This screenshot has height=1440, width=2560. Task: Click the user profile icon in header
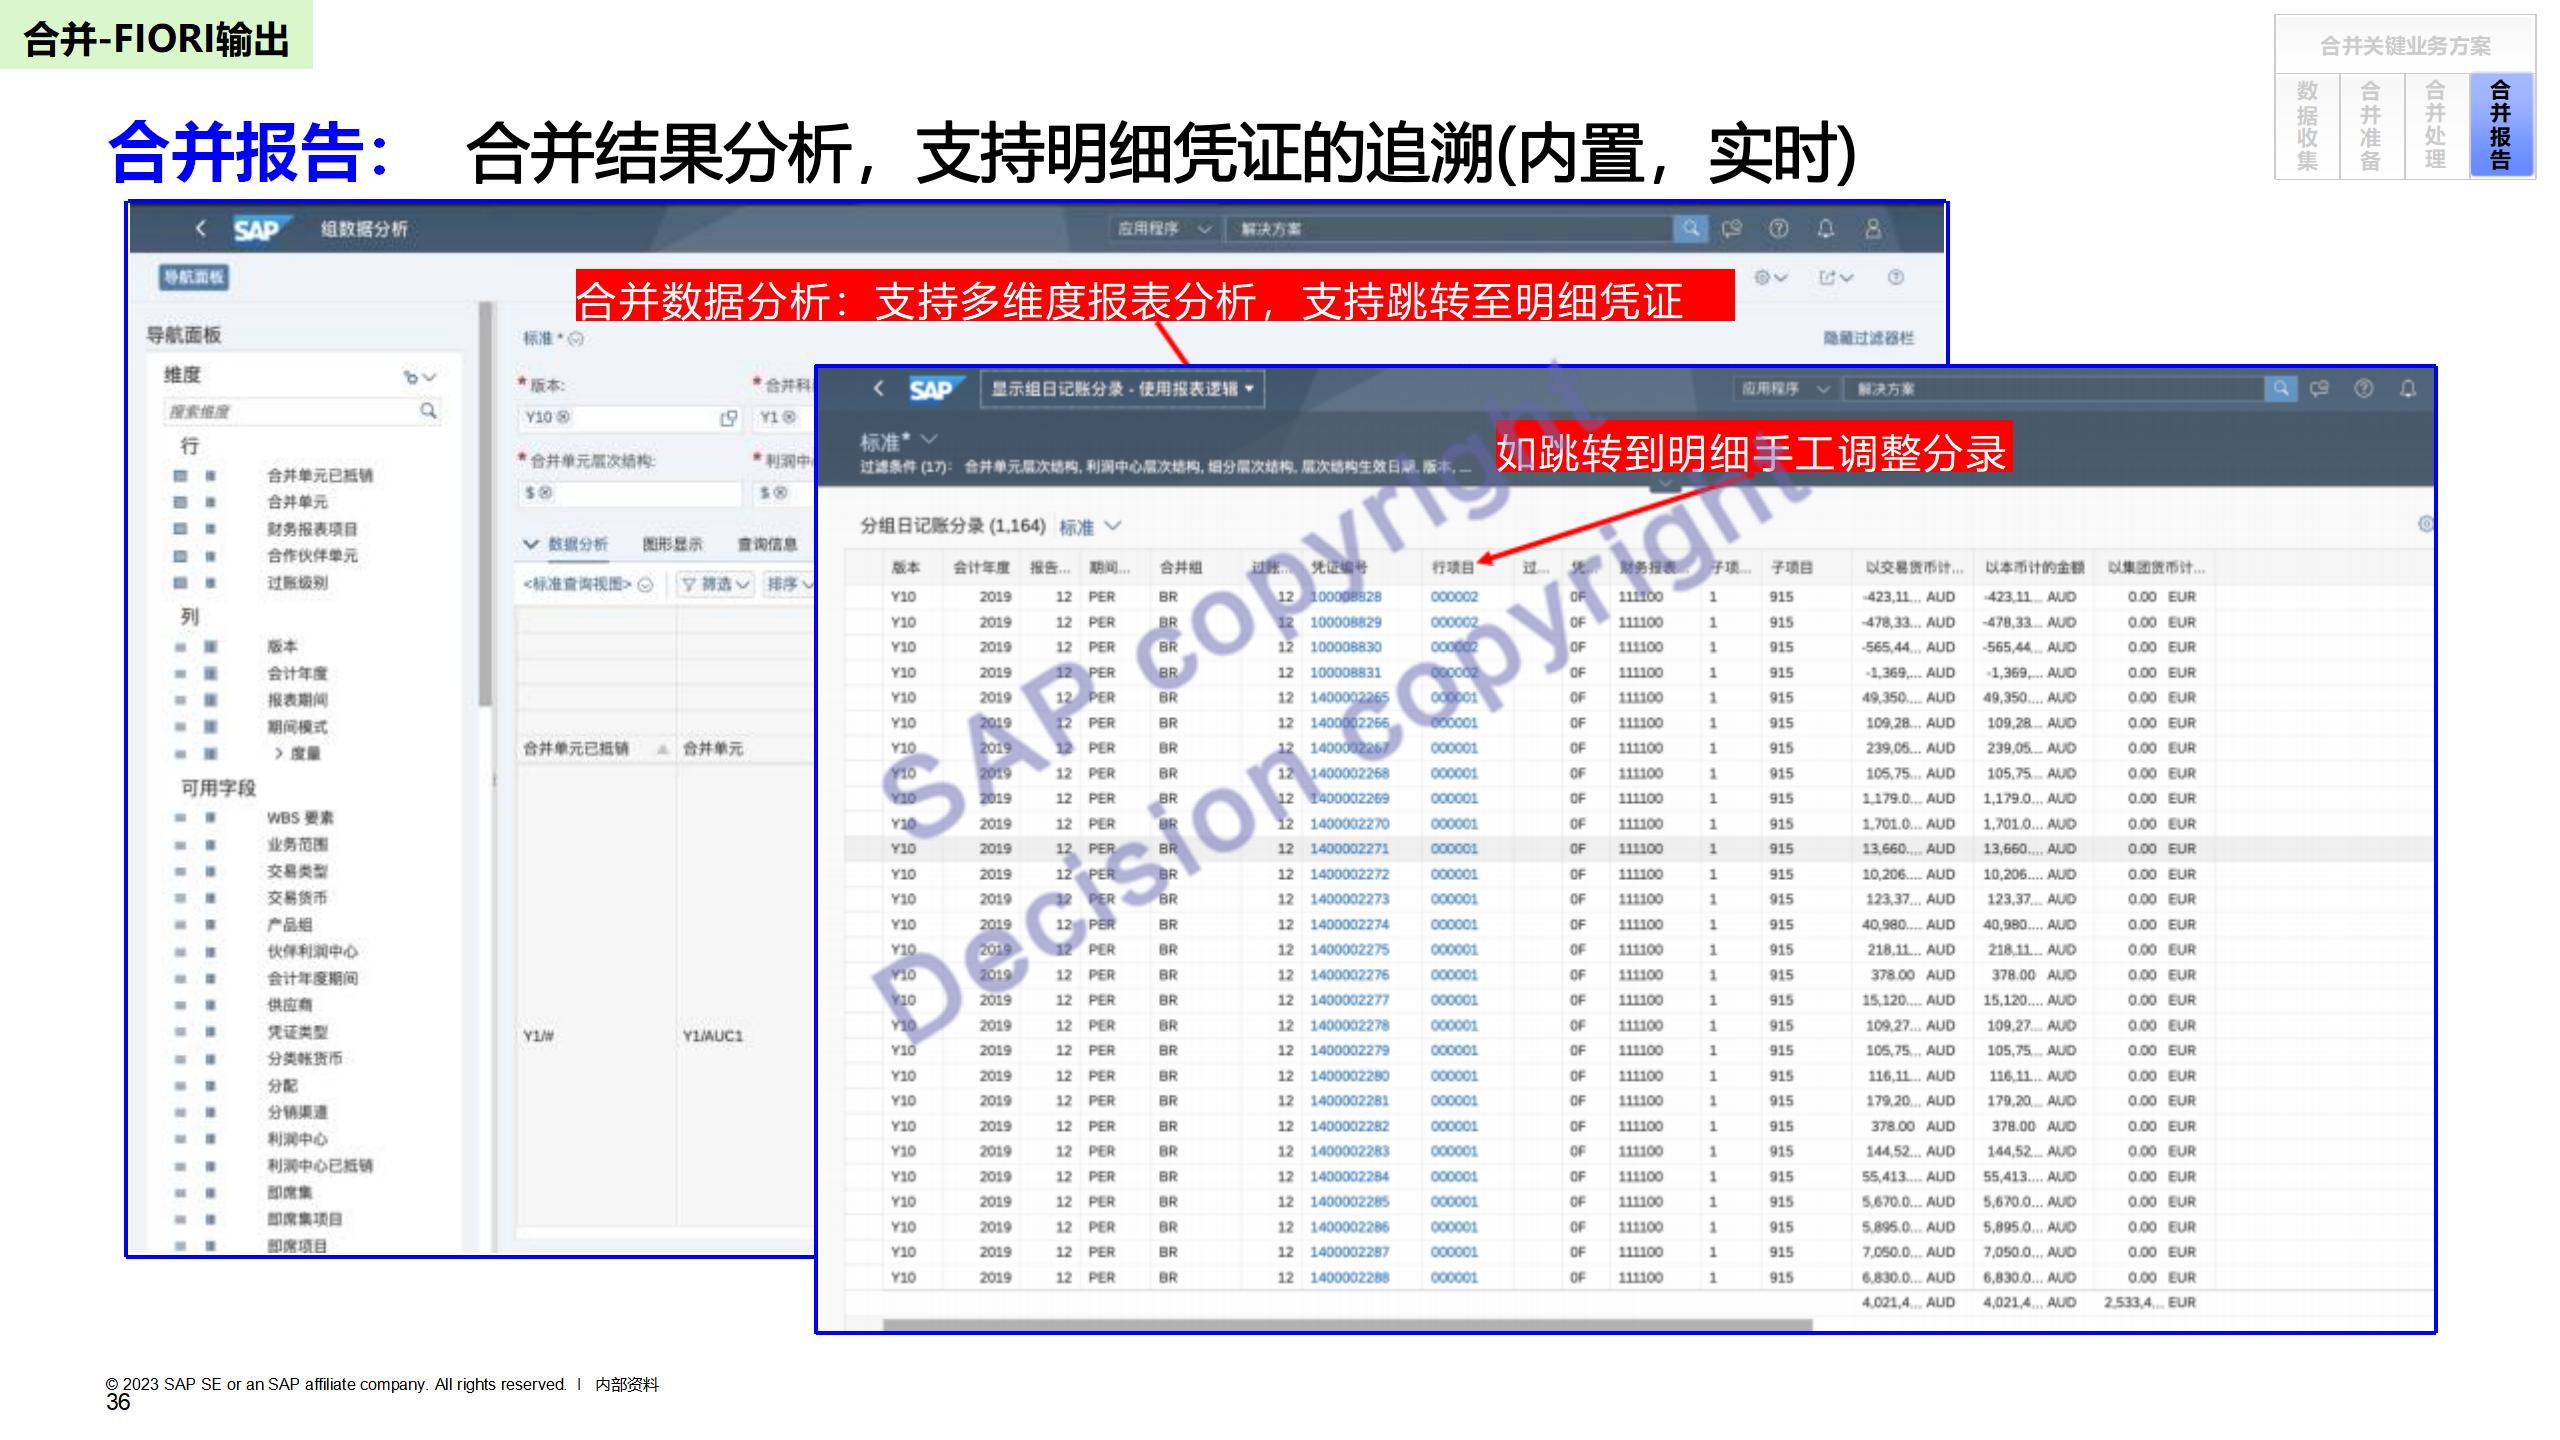1873,228
